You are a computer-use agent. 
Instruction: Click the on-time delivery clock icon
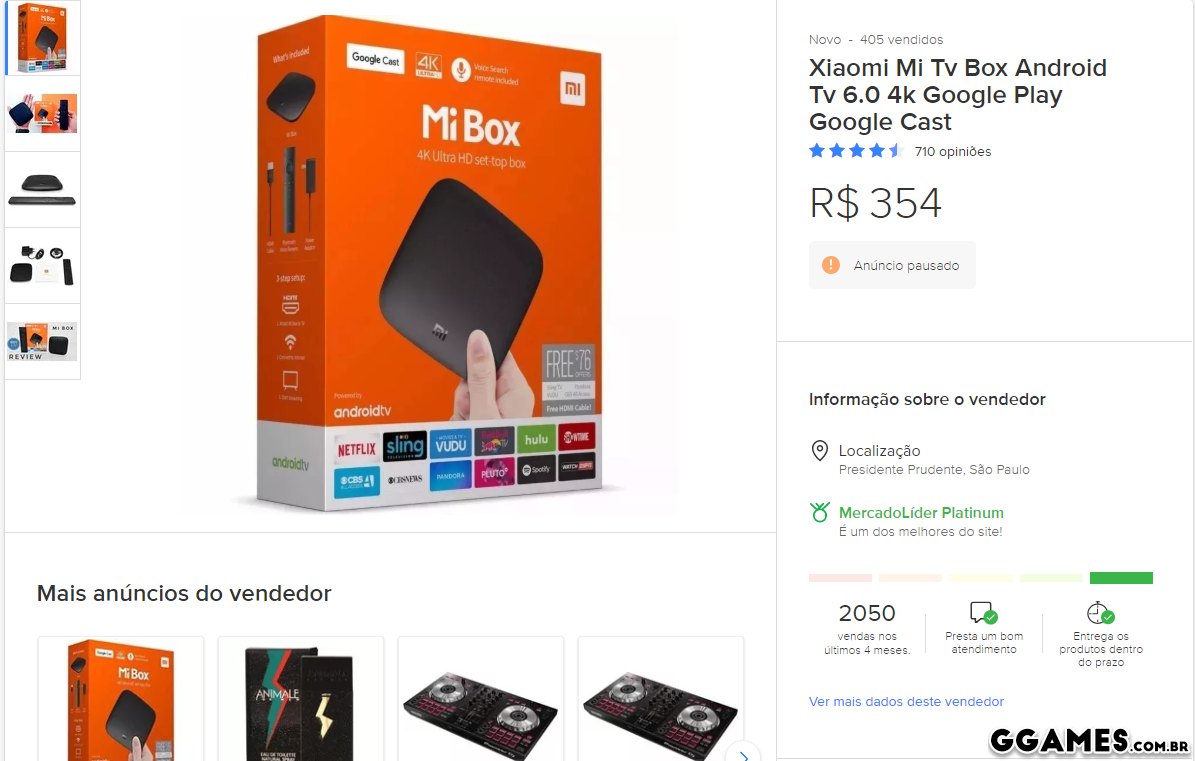(1100, 612)
